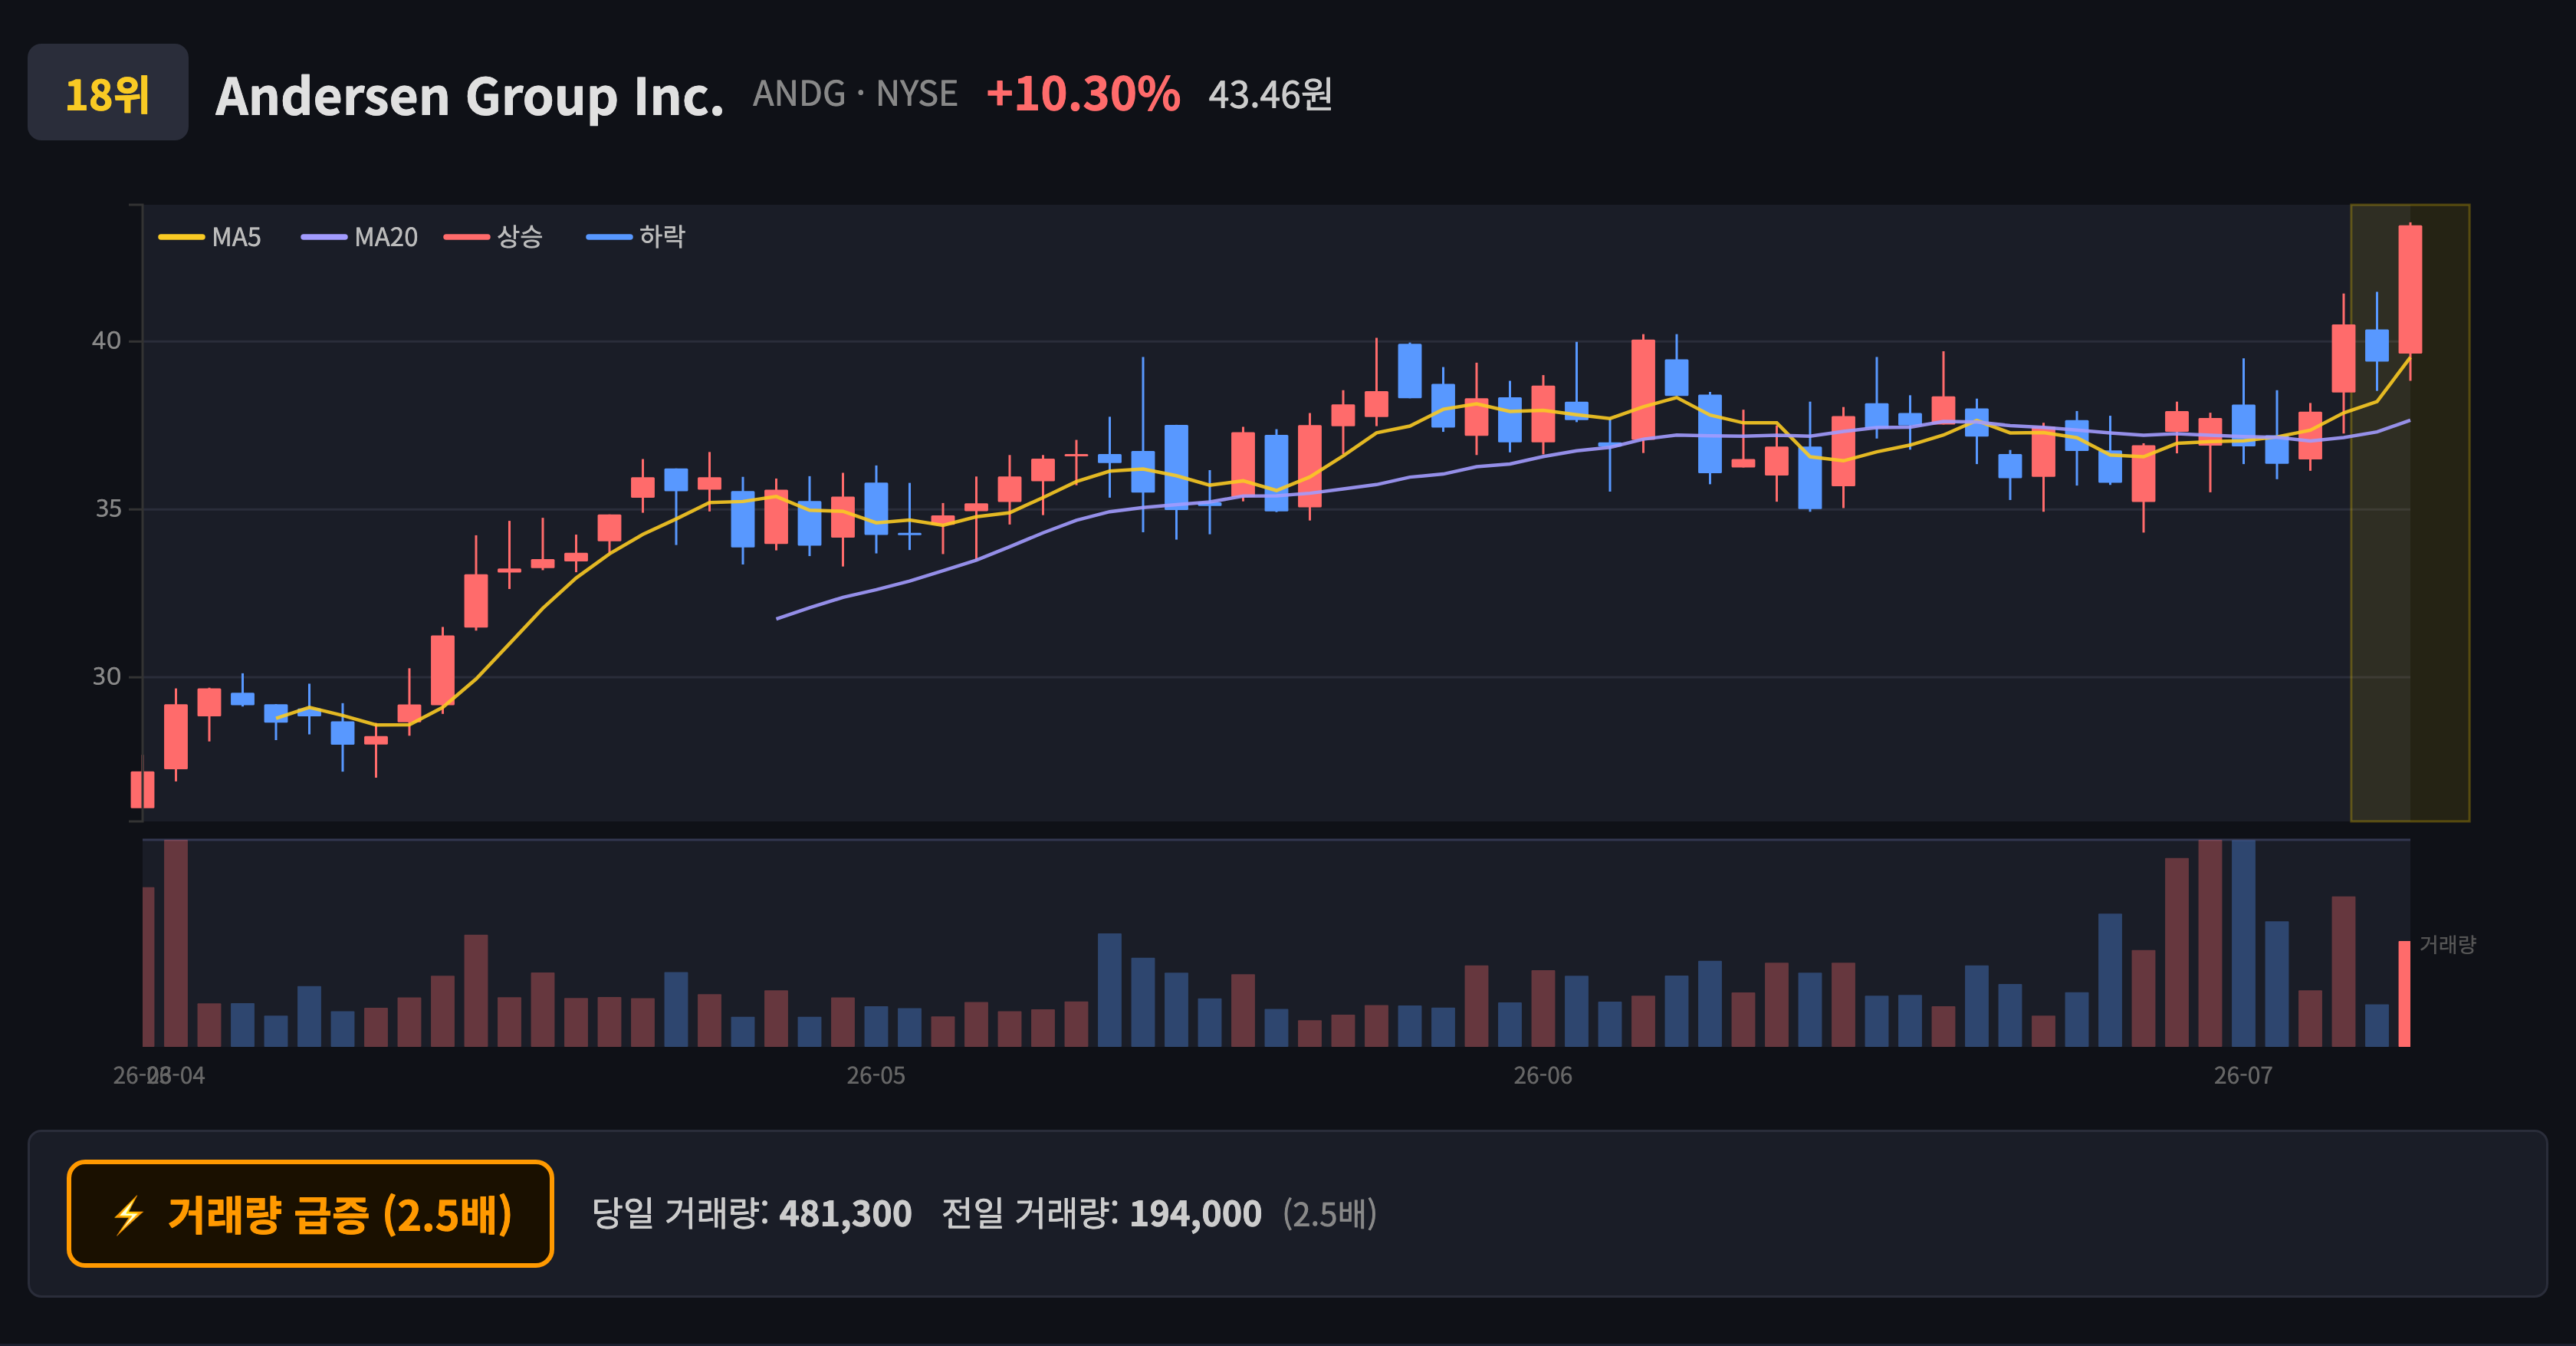Select the 26-07 date axis label
The height and width of the screenshot is (1346, 2576).
2243,1076
